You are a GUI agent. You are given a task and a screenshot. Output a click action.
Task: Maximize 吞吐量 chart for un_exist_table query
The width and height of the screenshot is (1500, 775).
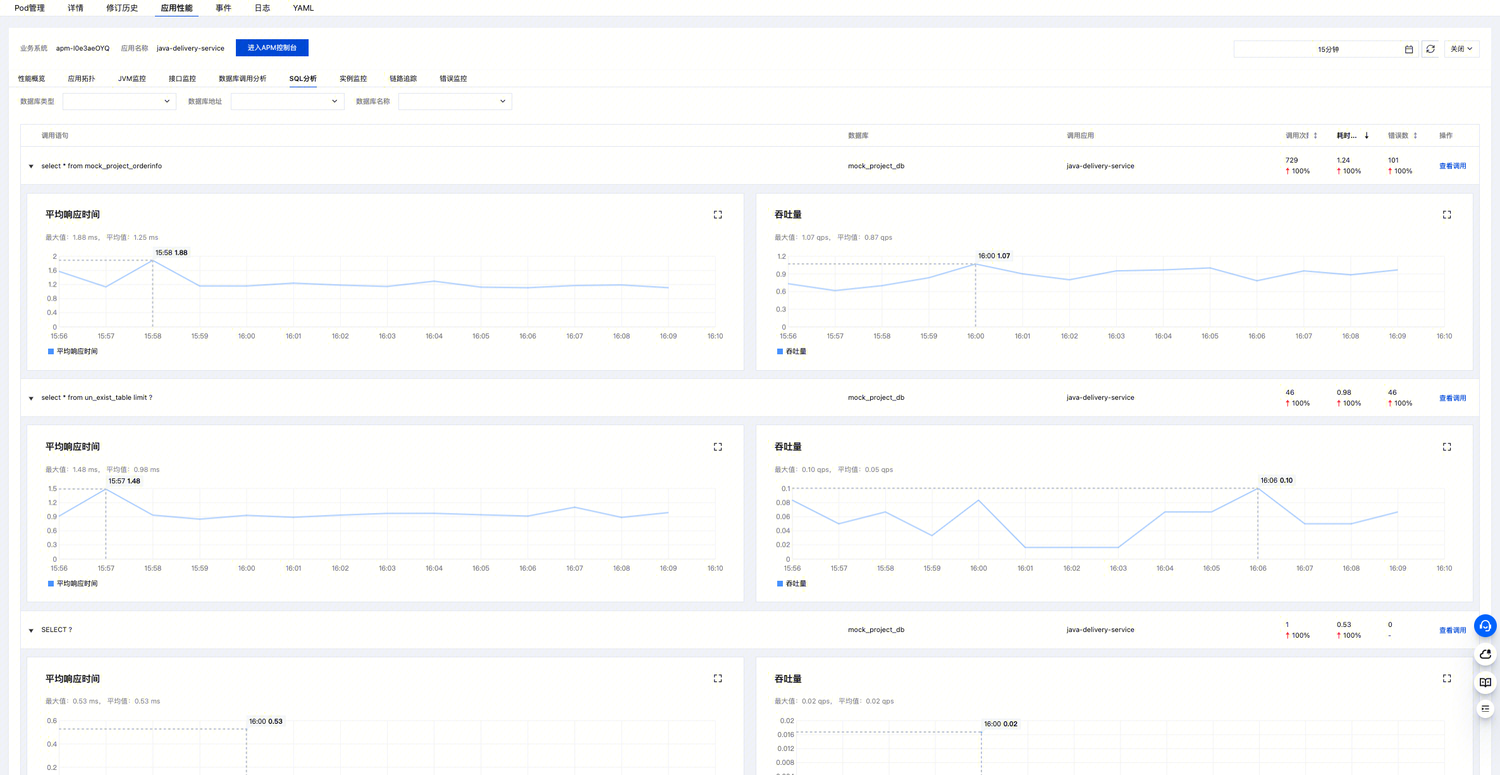pyautogui.click(x=1447, y=447)
